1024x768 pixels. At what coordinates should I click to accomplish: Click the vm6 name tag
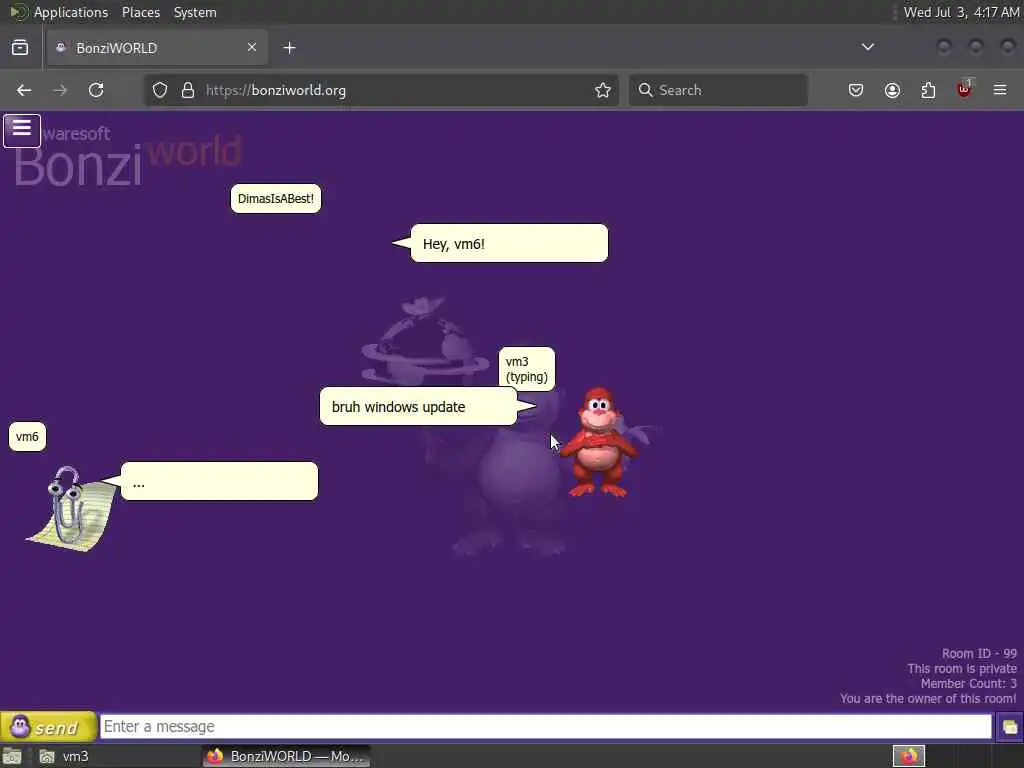tap(27, 437)
